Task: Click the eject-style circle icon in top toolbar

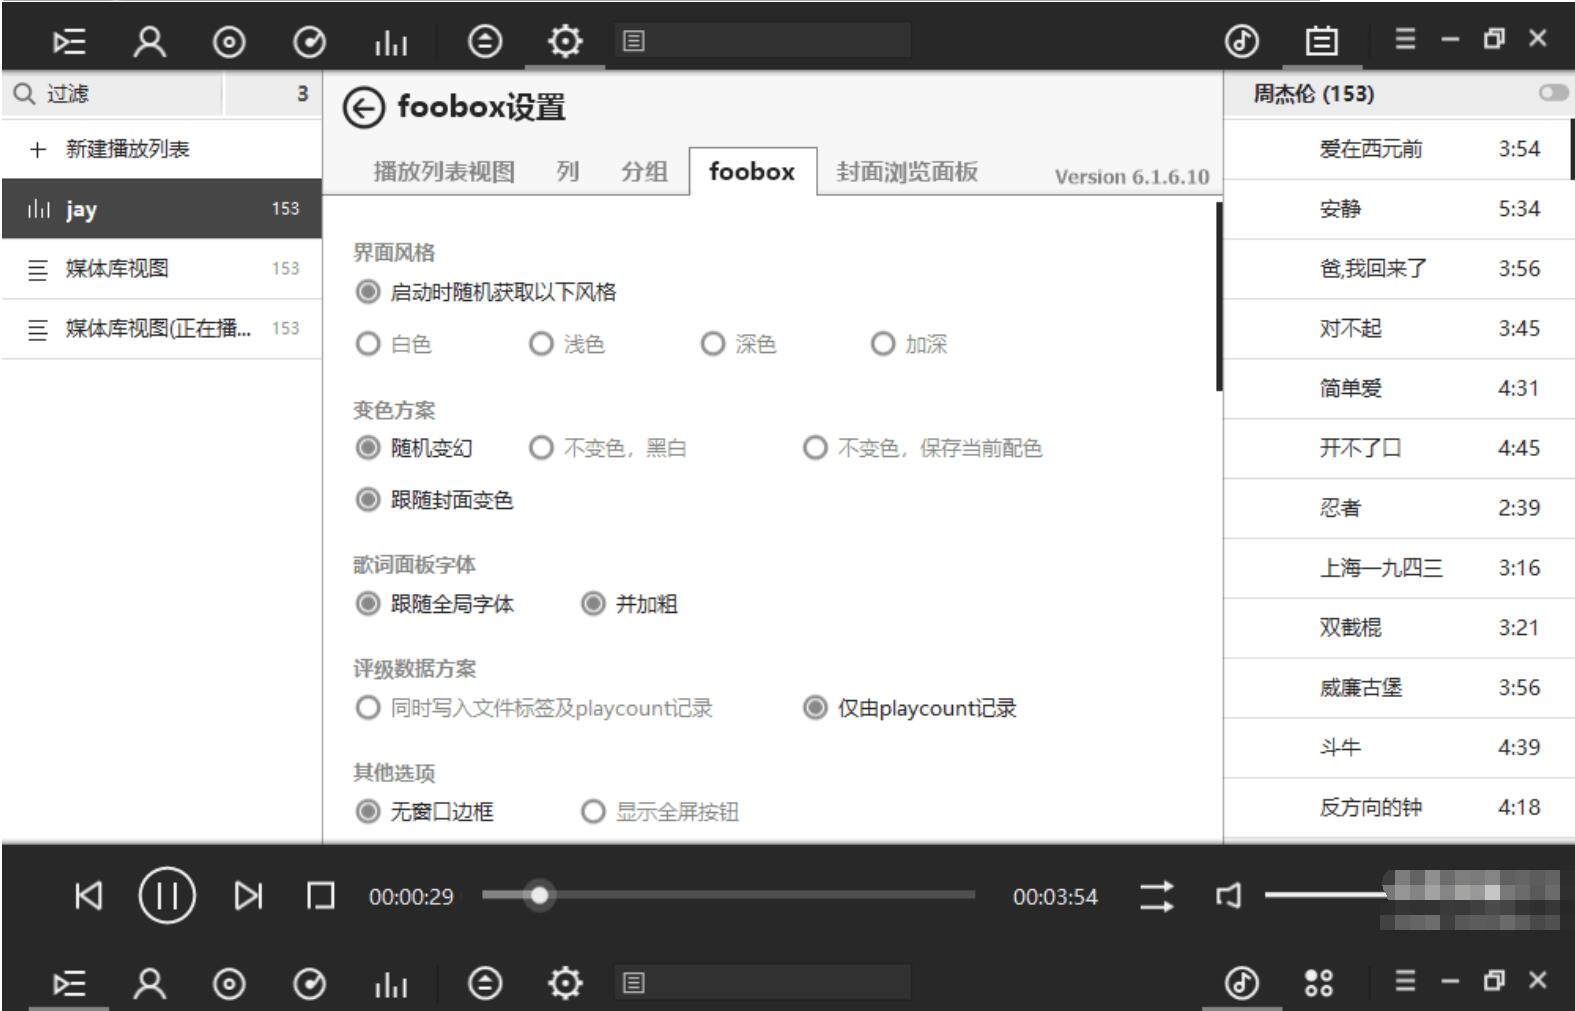Action: (485, 41)
